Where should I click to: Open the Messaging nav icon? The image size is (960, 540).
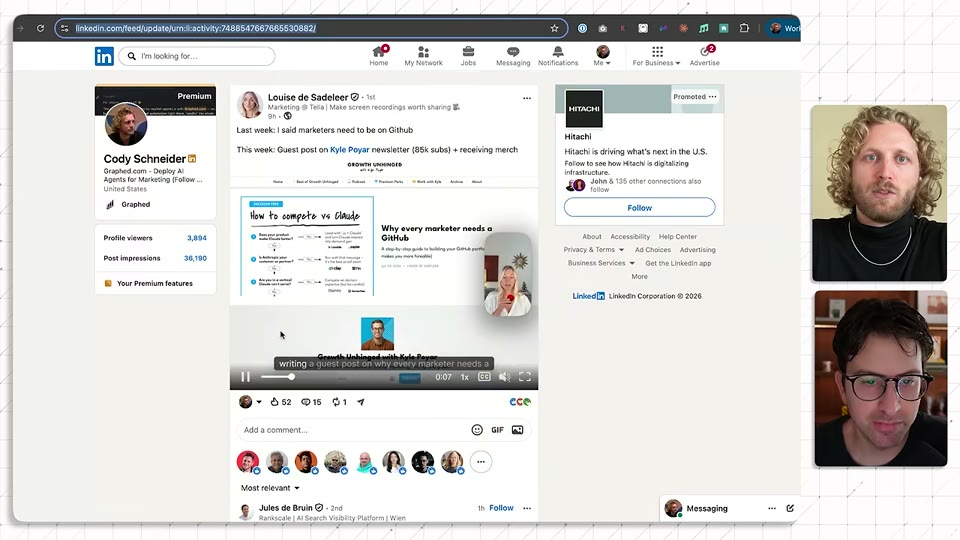(x=513, y=52)
